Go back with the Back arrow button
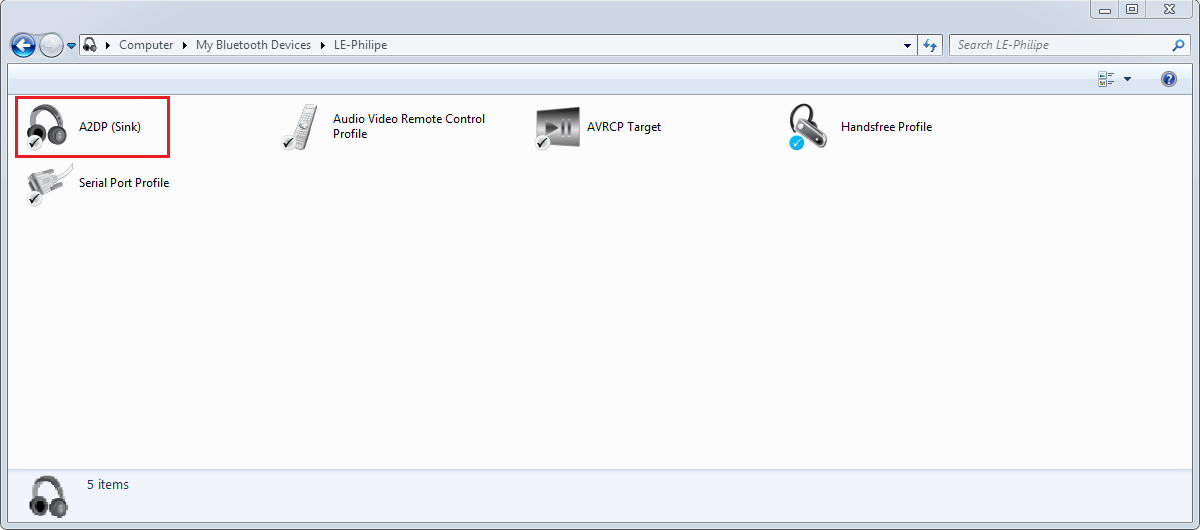This screenshot has width=1200, height=530. (23, 45)
